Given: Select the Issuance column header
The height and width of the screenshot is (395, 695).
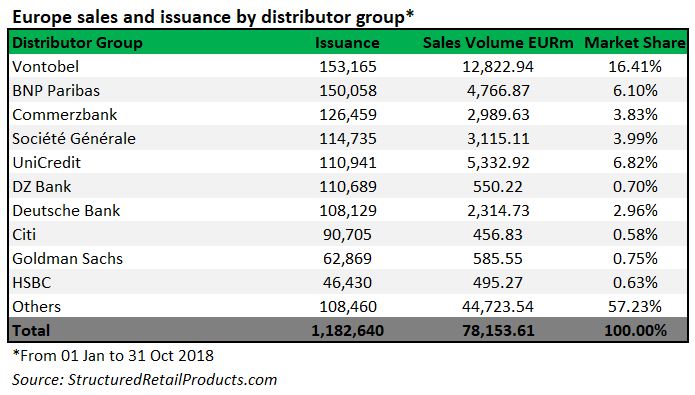Looking at the screenshot, I should [347, 43].
